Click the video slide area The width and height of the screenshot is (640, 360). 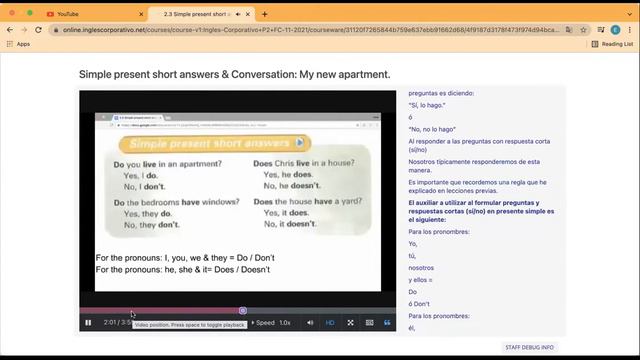click(238, 202)
